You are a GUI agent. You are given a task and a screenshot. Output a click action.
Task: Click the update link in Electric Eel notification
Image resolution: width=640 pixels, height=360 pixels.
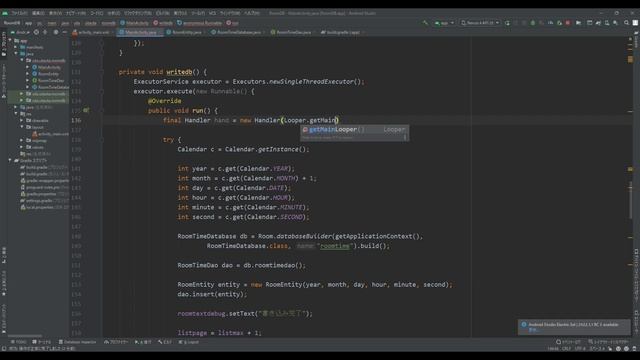[533, 330]
